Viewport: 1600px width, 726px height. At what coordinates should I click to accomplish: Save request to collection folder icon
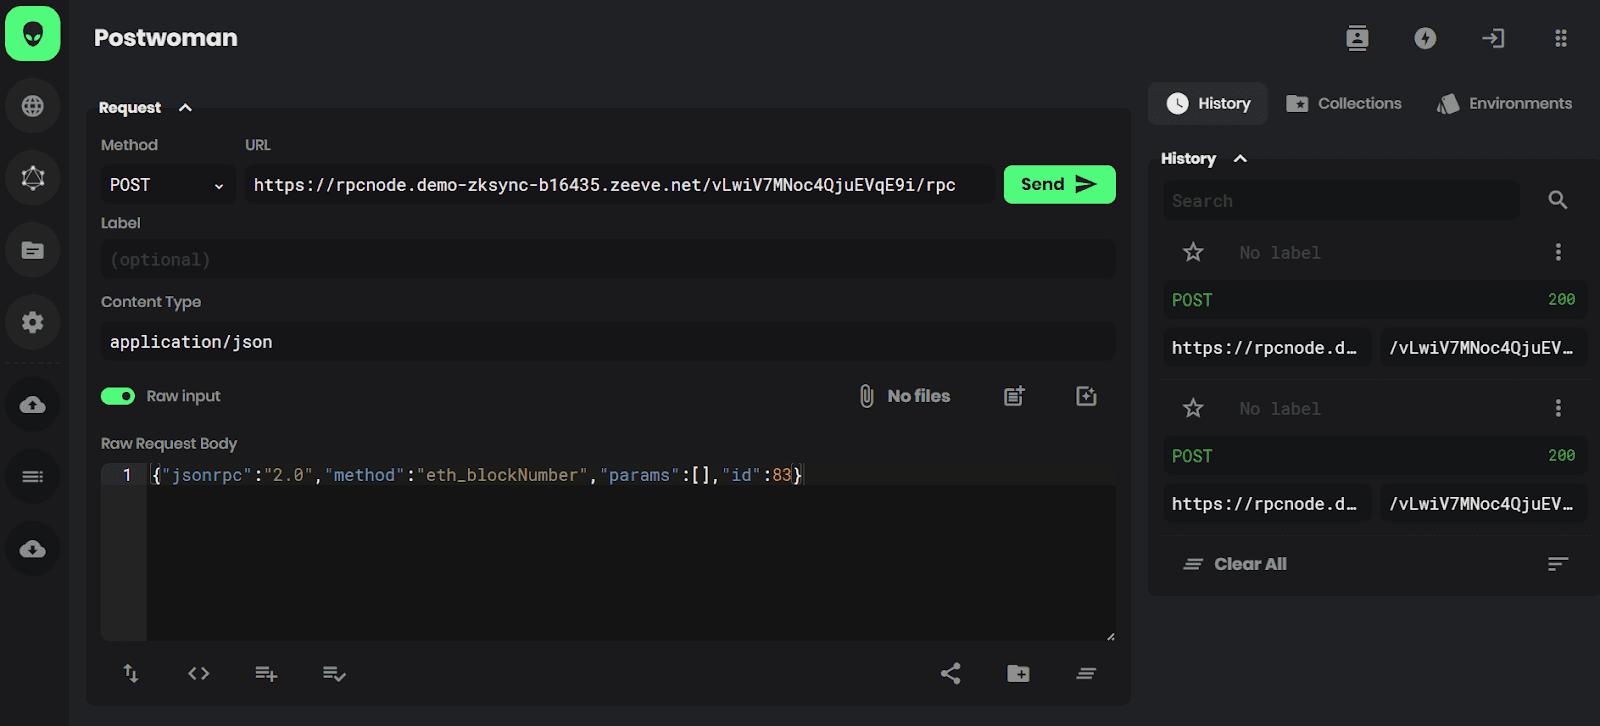coord(1018,673)
